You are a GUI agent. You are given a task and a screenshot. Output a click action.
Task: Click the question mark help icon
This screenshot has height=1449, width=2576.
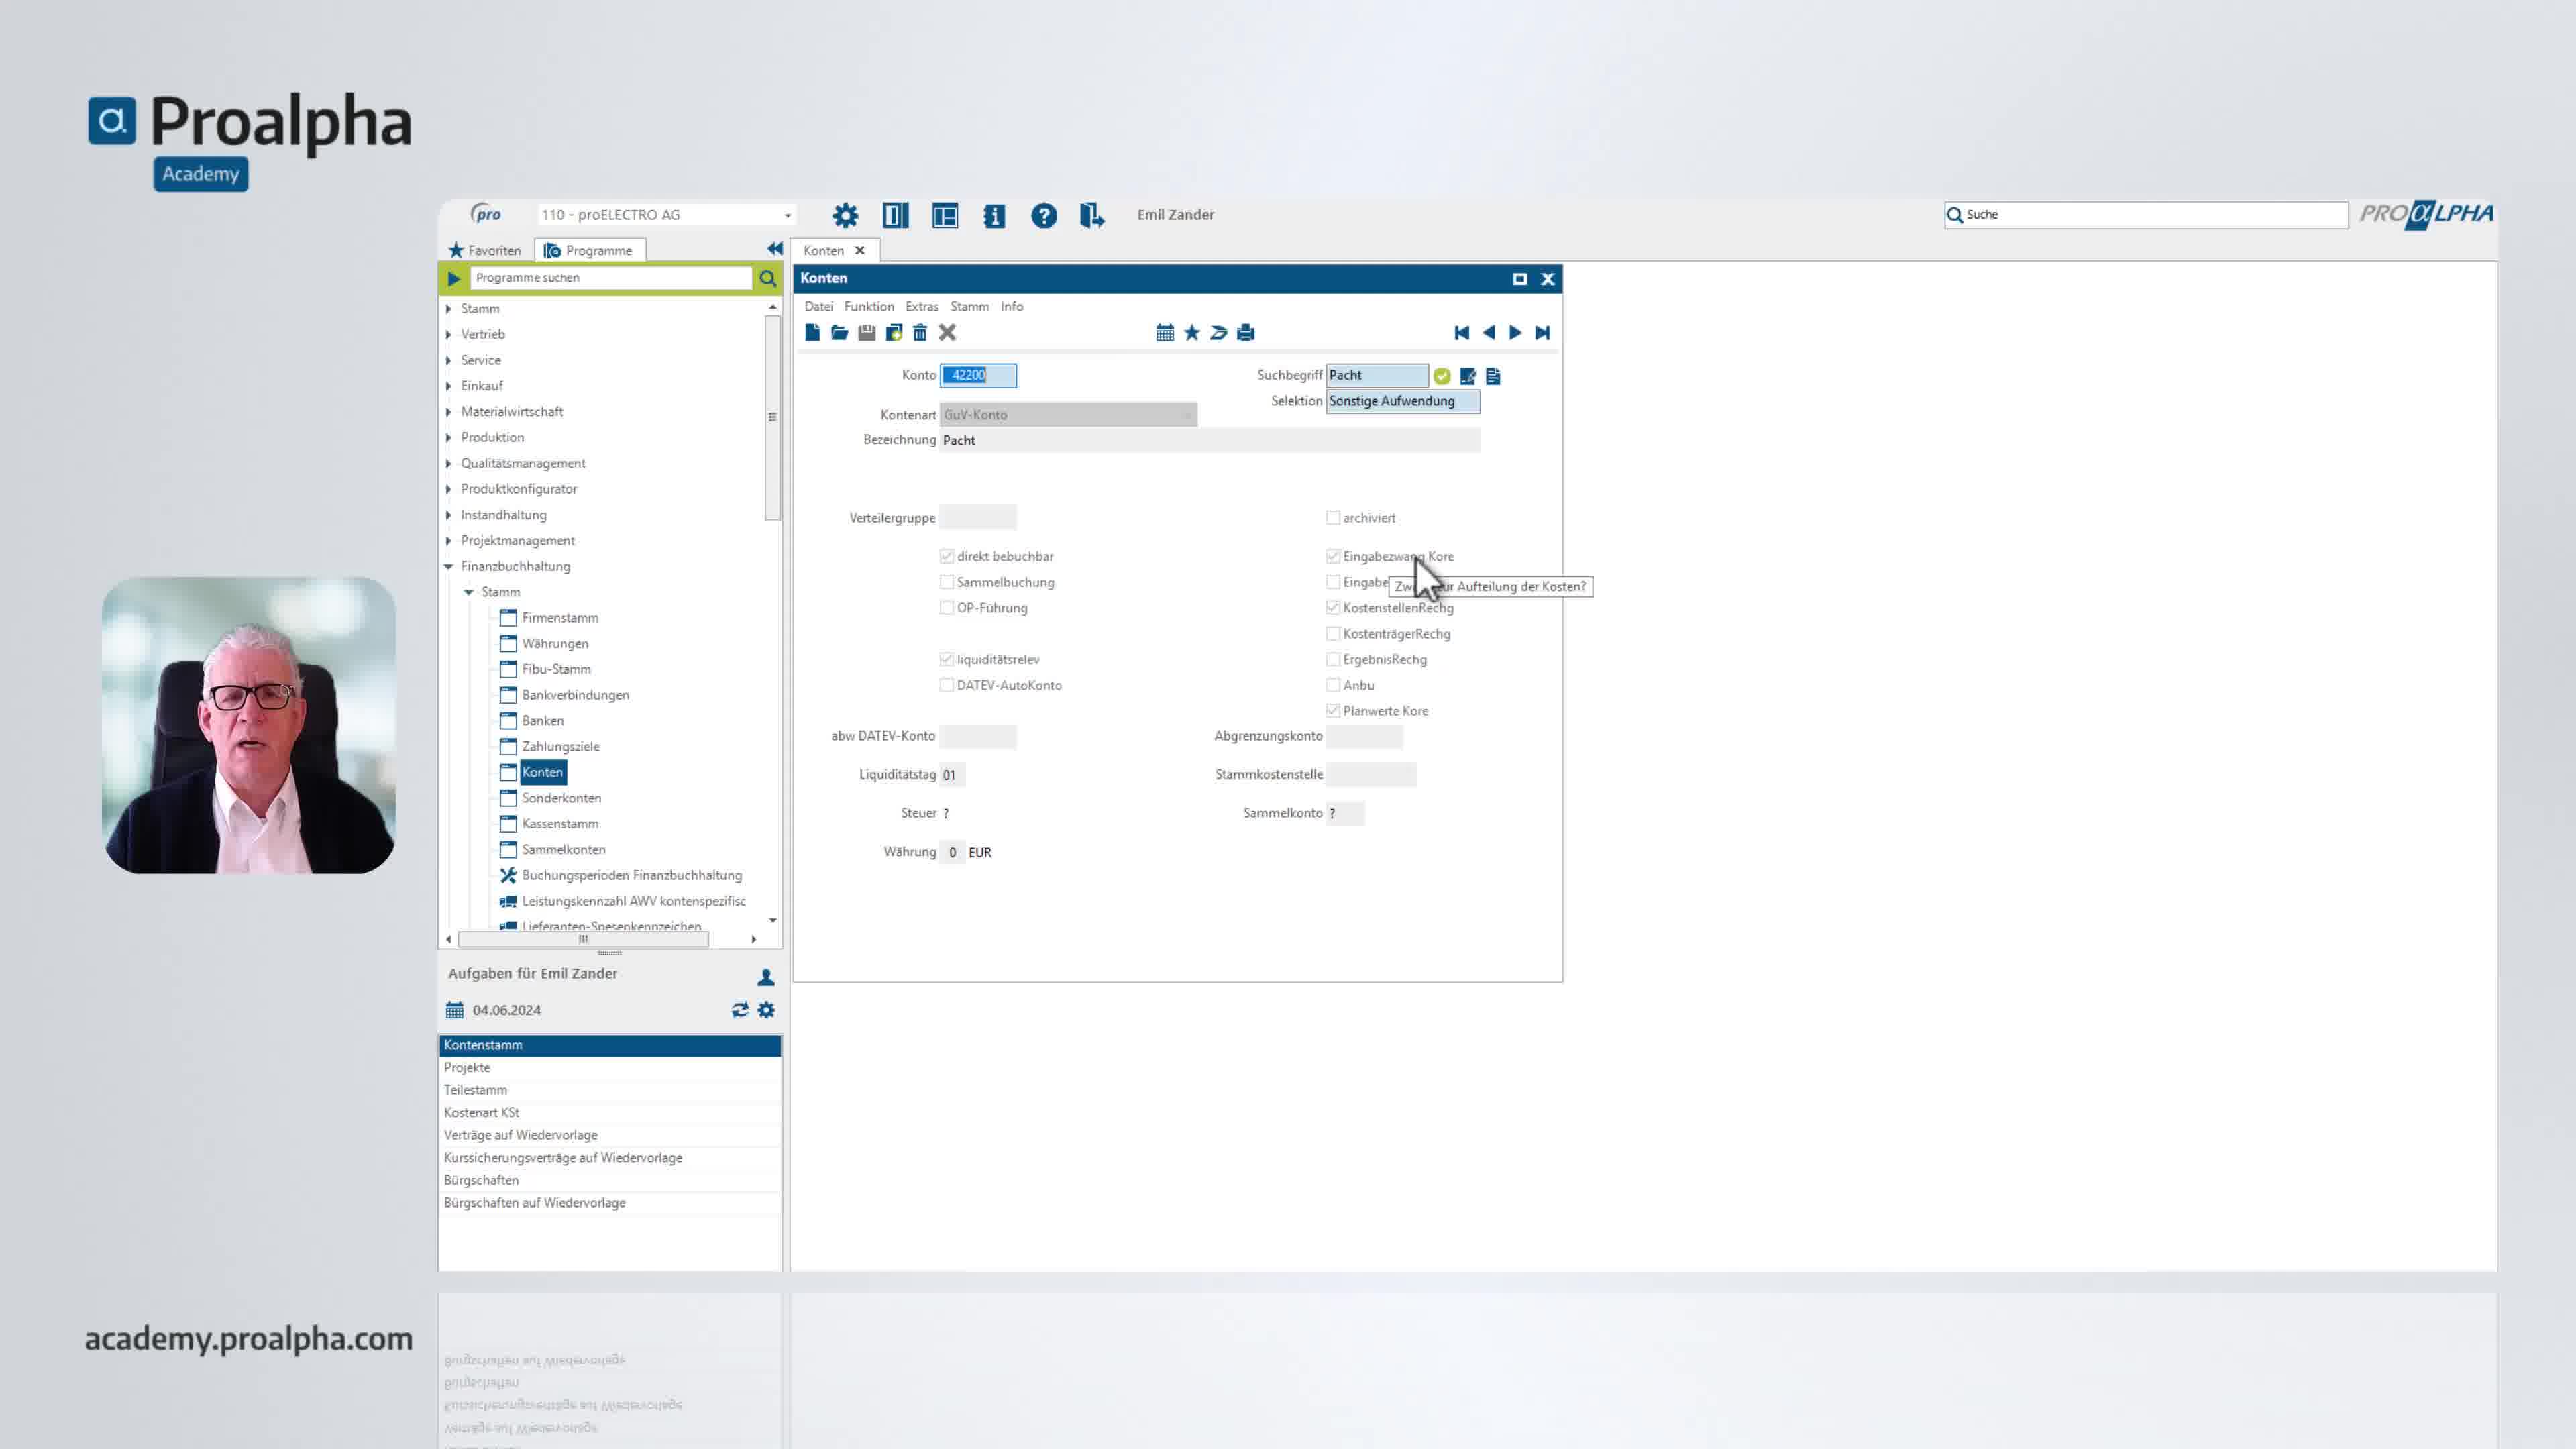[x=1043, y=215]
